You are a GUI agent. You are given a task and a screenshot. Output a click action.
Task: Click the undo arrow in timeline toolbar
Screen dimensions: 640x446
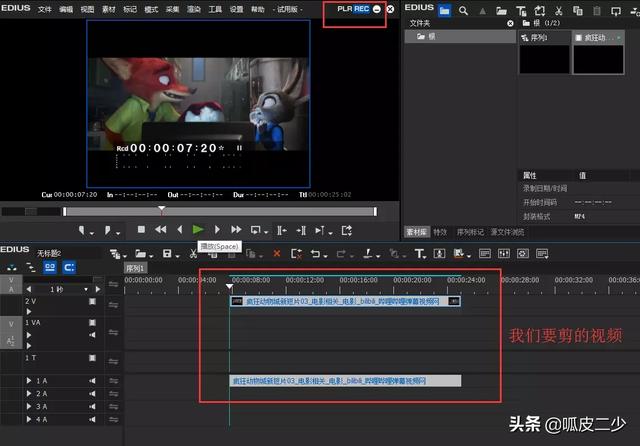click(x=316, y=254)
